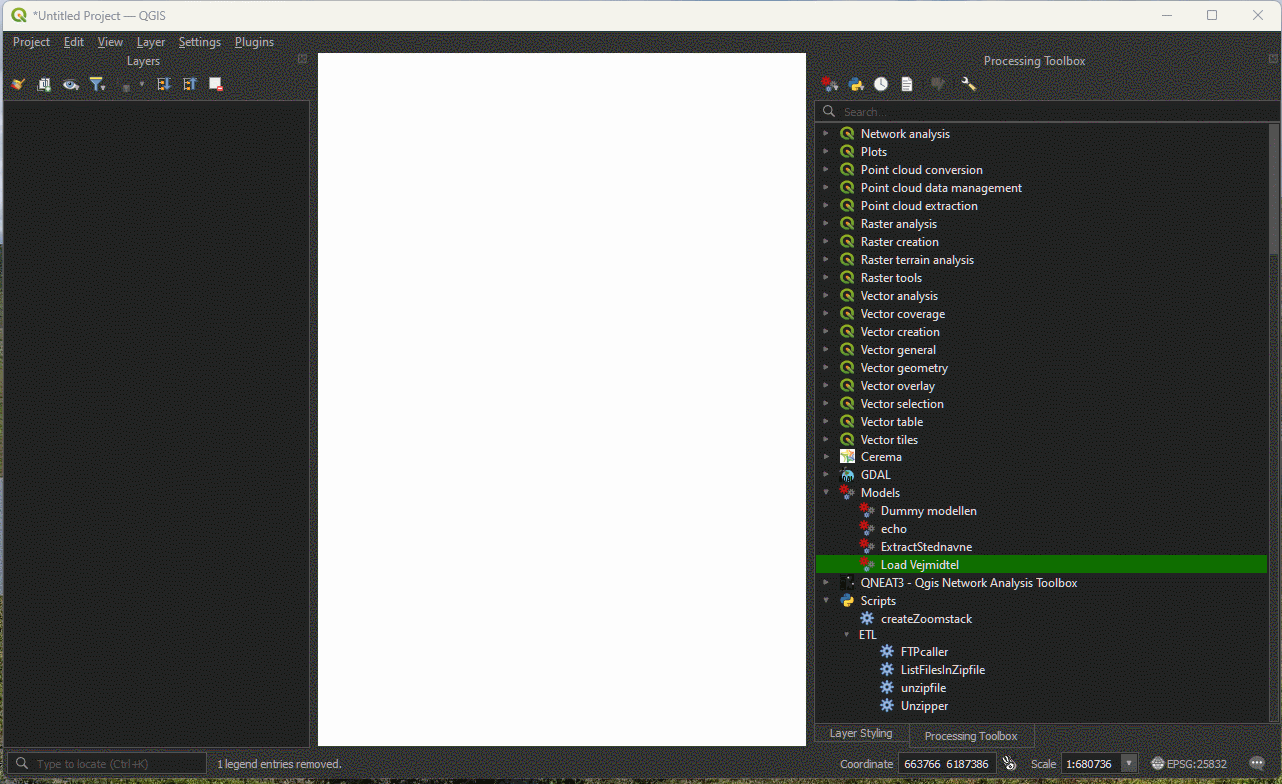
Task: Click the Expand All layers icon
Action: pyautogui.click(x=163, y=85)
